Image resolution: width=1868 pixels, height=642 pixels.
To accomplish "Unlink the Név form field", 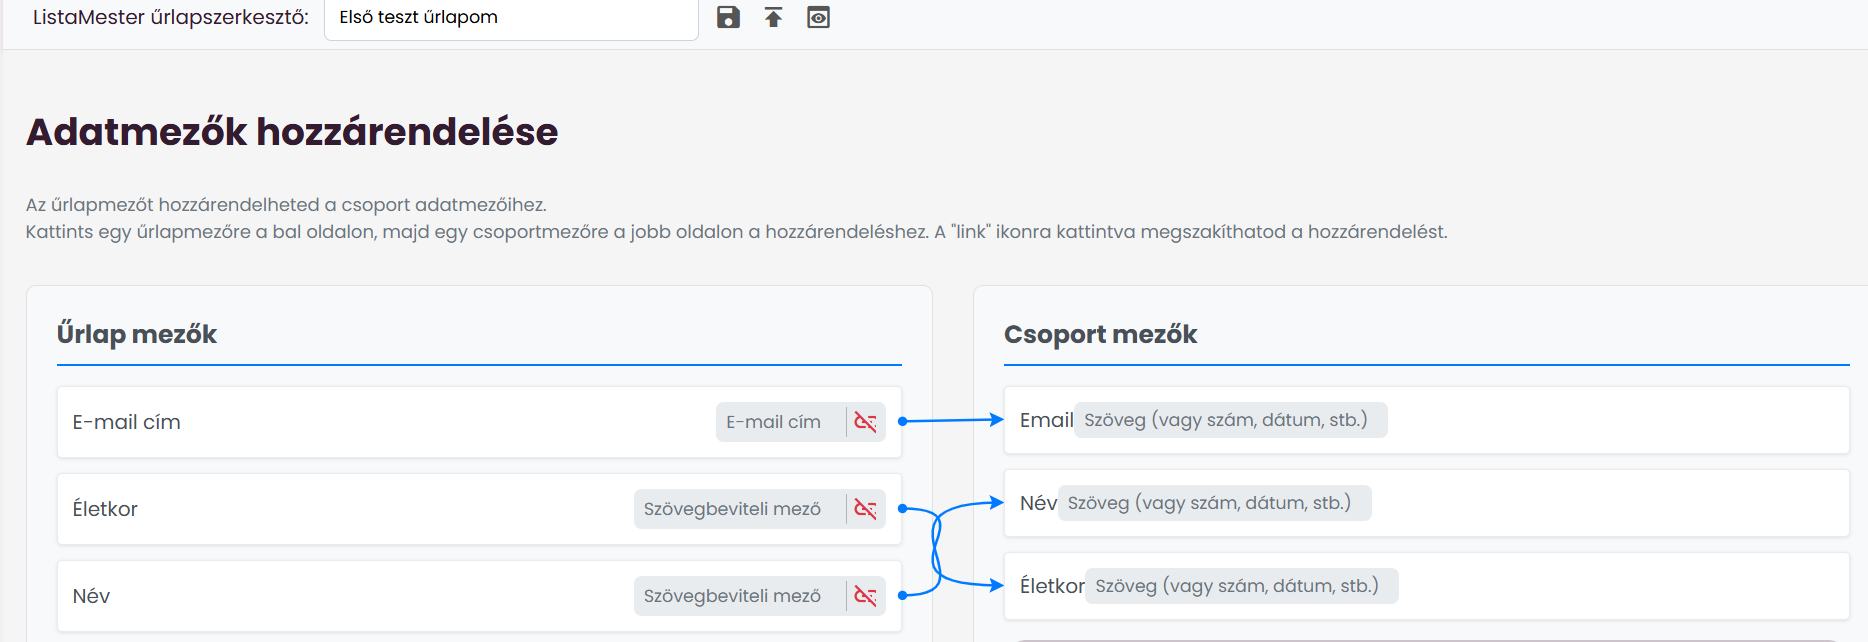I will (x=865, y=596).
